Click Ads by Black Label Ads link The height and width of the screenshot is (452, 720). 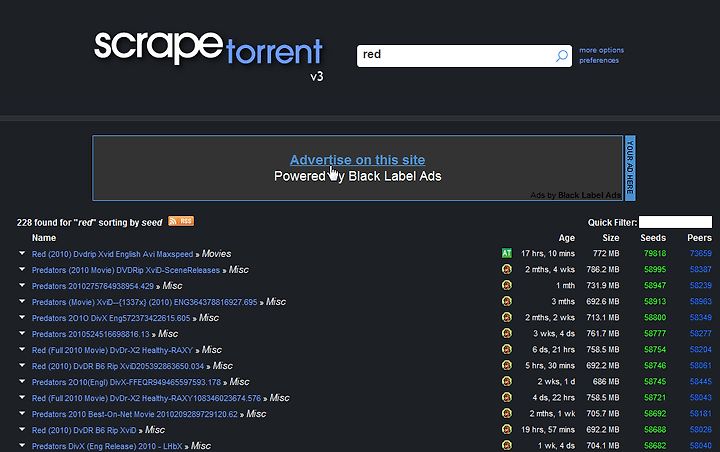pos(575,195)
